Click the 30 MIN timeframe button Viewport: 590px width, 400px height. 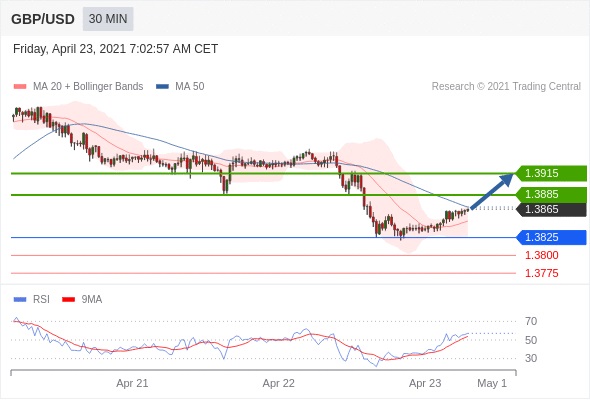click(108, 19)
